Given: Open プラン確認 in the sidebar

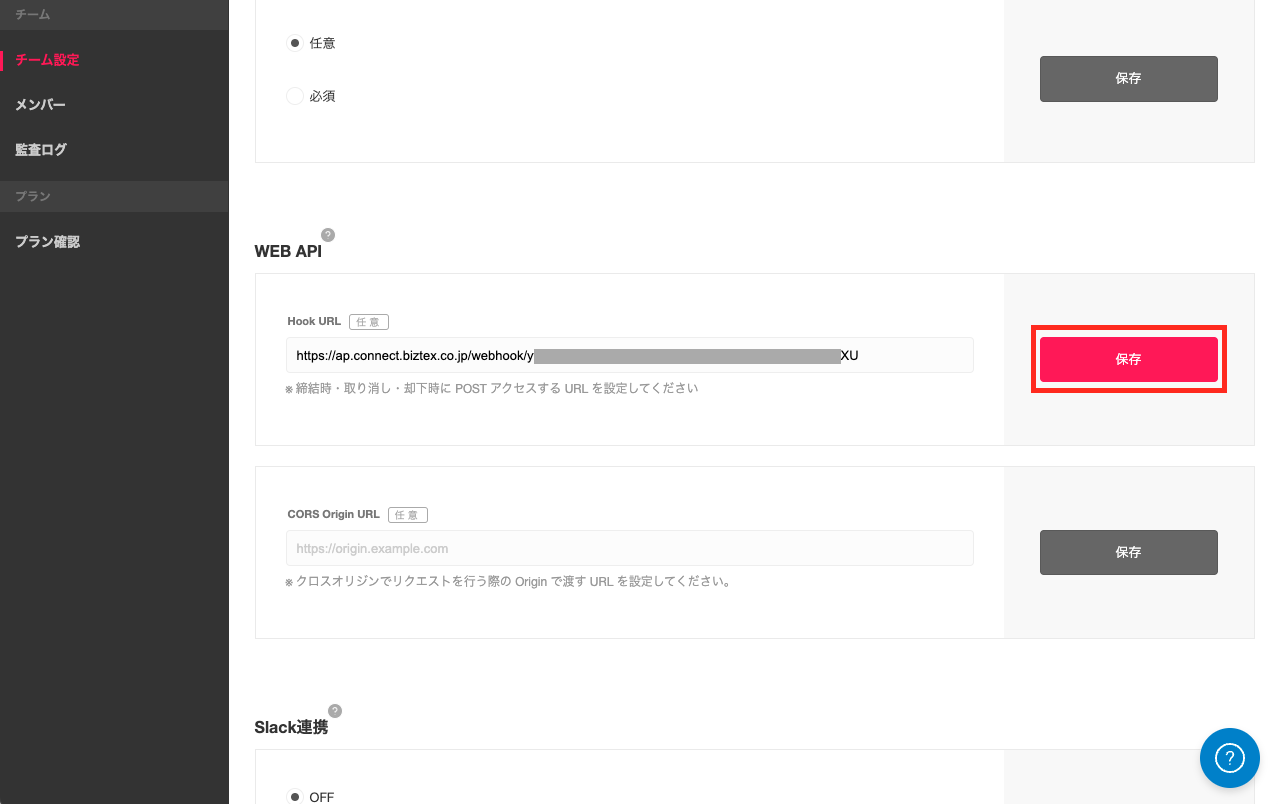Looking at the screenshot, I should [47, 242].
